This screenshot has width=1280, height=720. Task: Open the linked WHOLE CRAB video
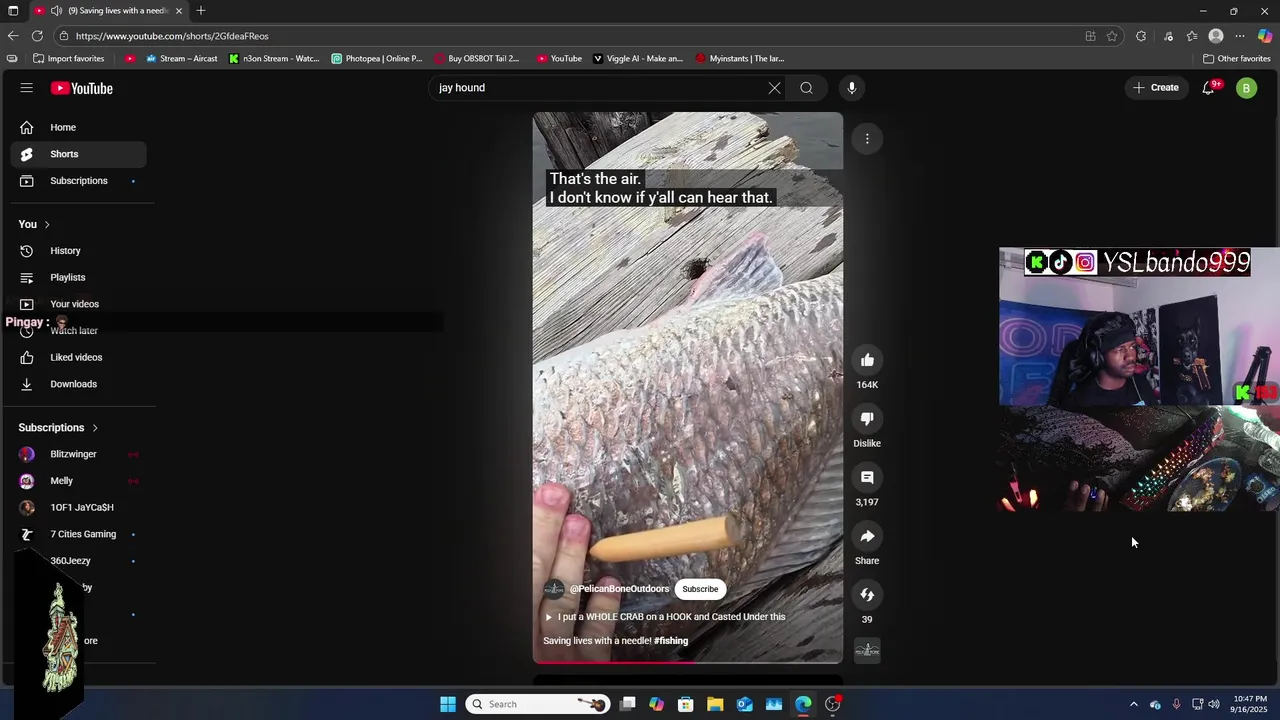(x=665, y=617)
